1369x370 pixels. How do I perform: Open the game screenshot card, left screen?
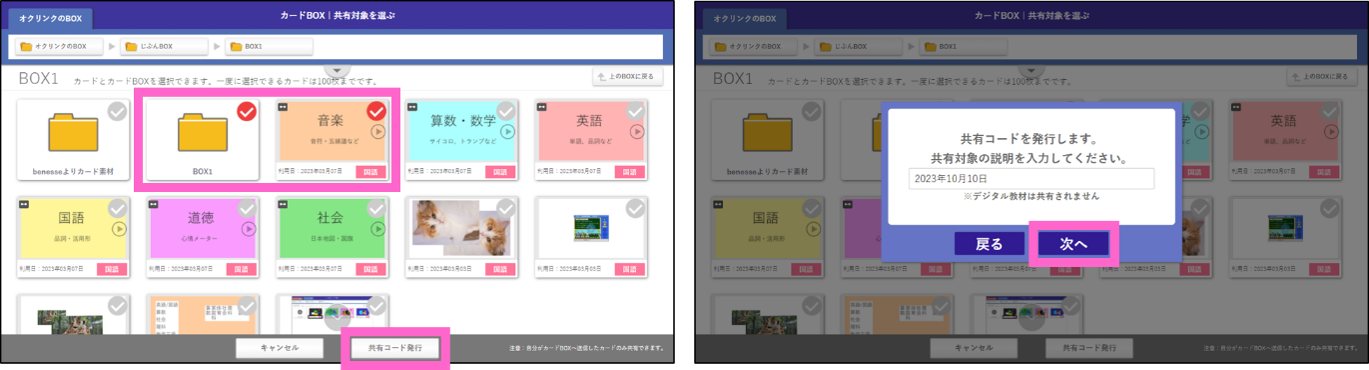[590, 236]
